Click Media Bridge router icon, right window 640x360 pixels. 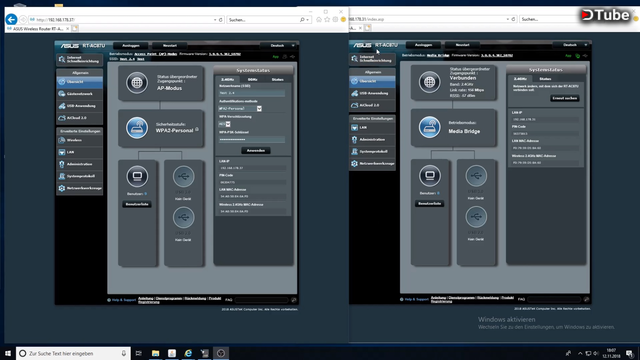point(429,127)
